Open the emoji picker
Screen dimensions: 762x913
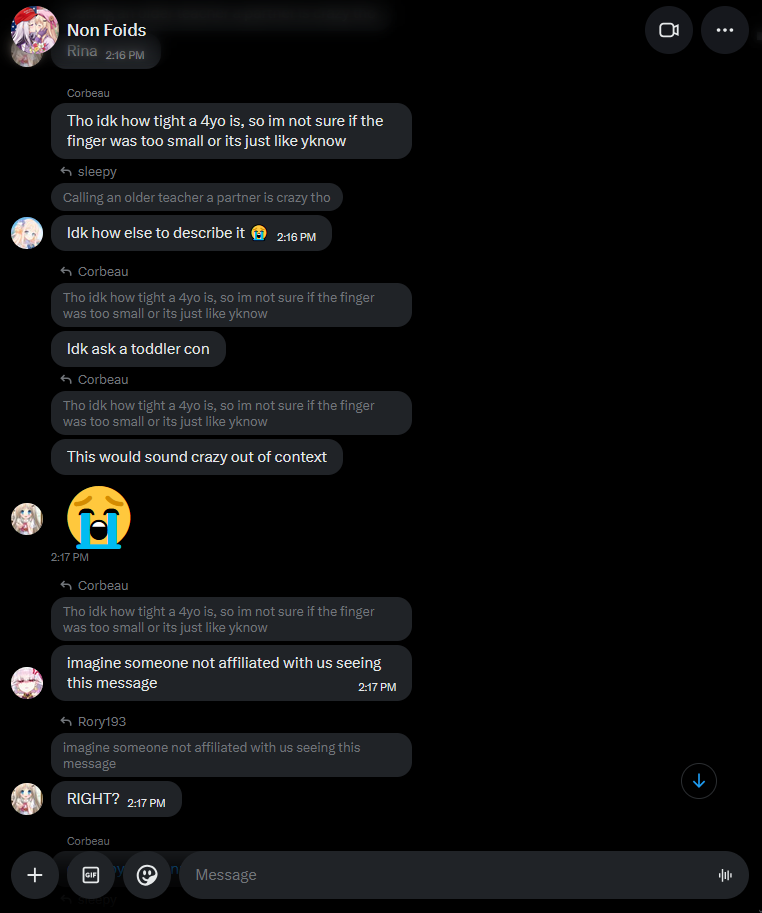point(147,875)
